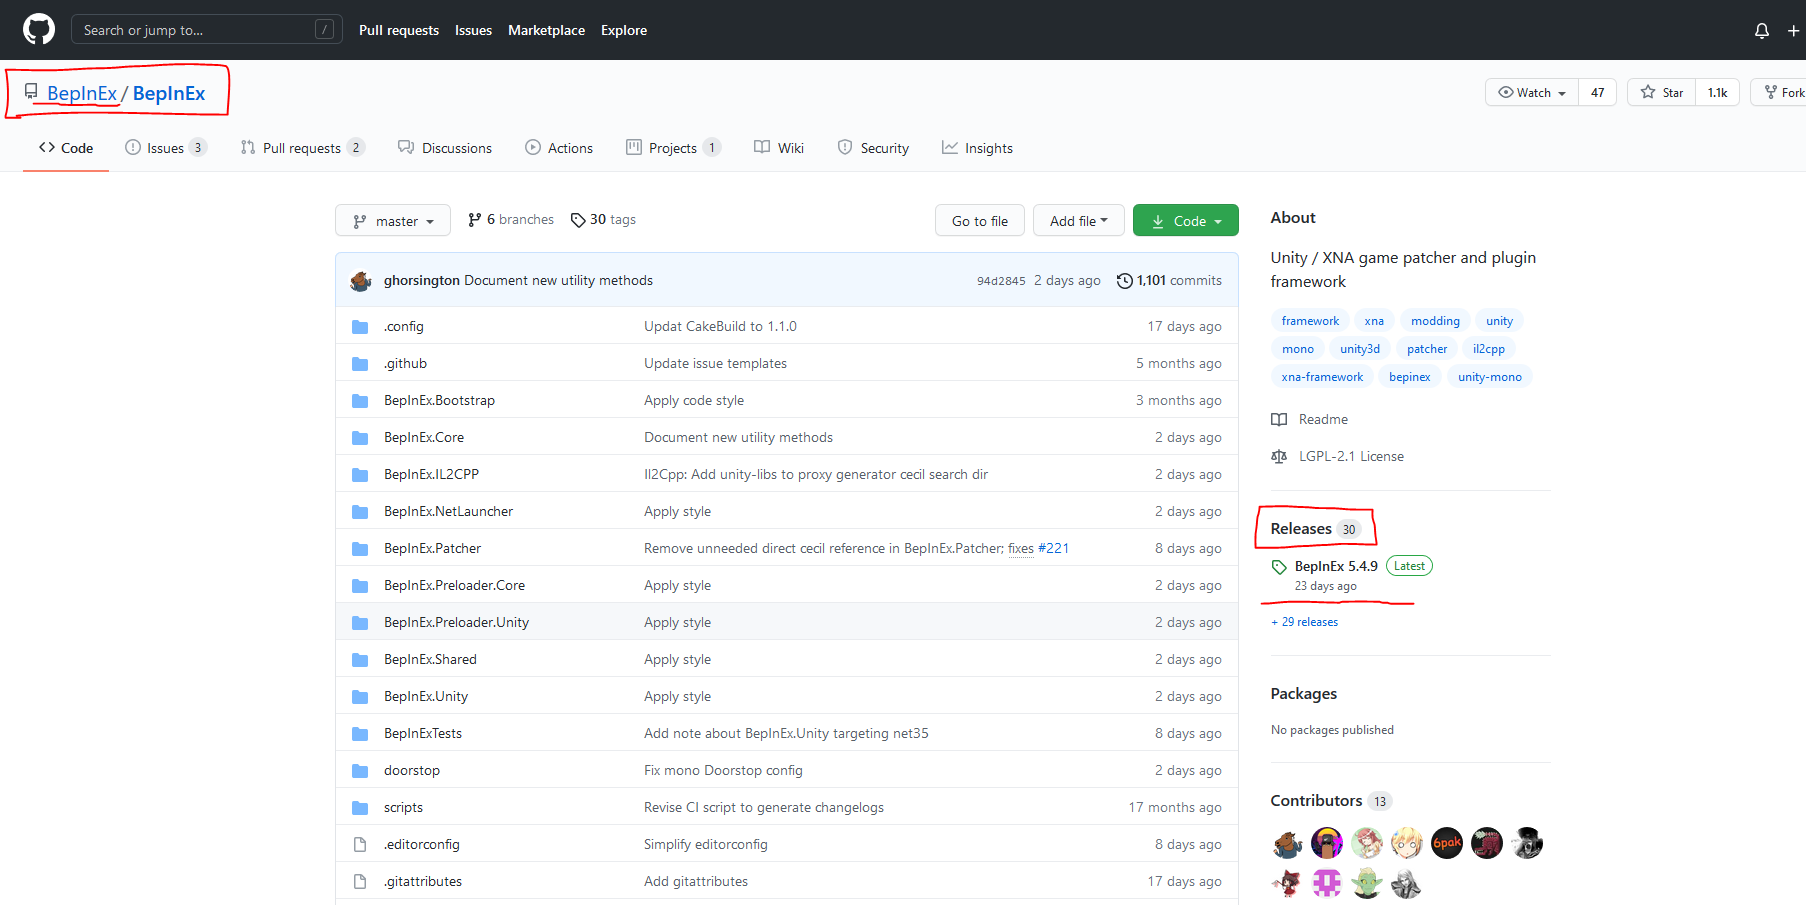Open the Actions tab
Screen dimensions: 1806x905
559,148
